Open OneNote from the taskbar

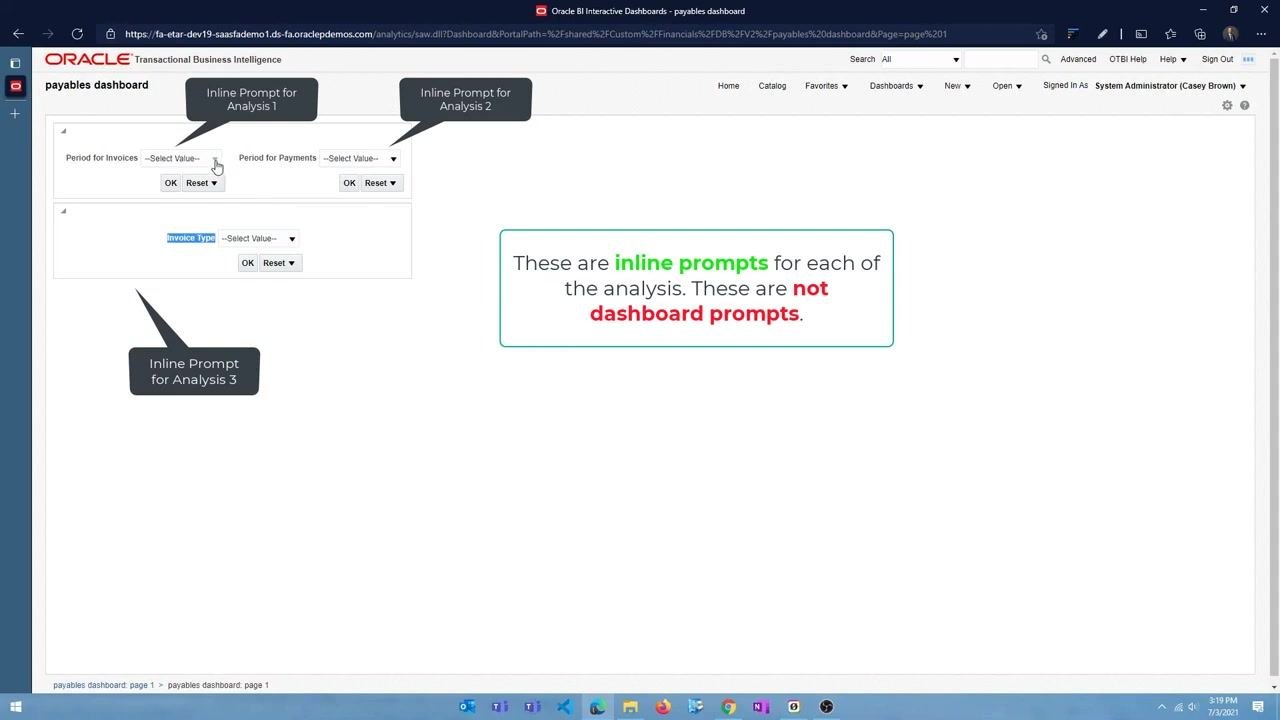761,707
